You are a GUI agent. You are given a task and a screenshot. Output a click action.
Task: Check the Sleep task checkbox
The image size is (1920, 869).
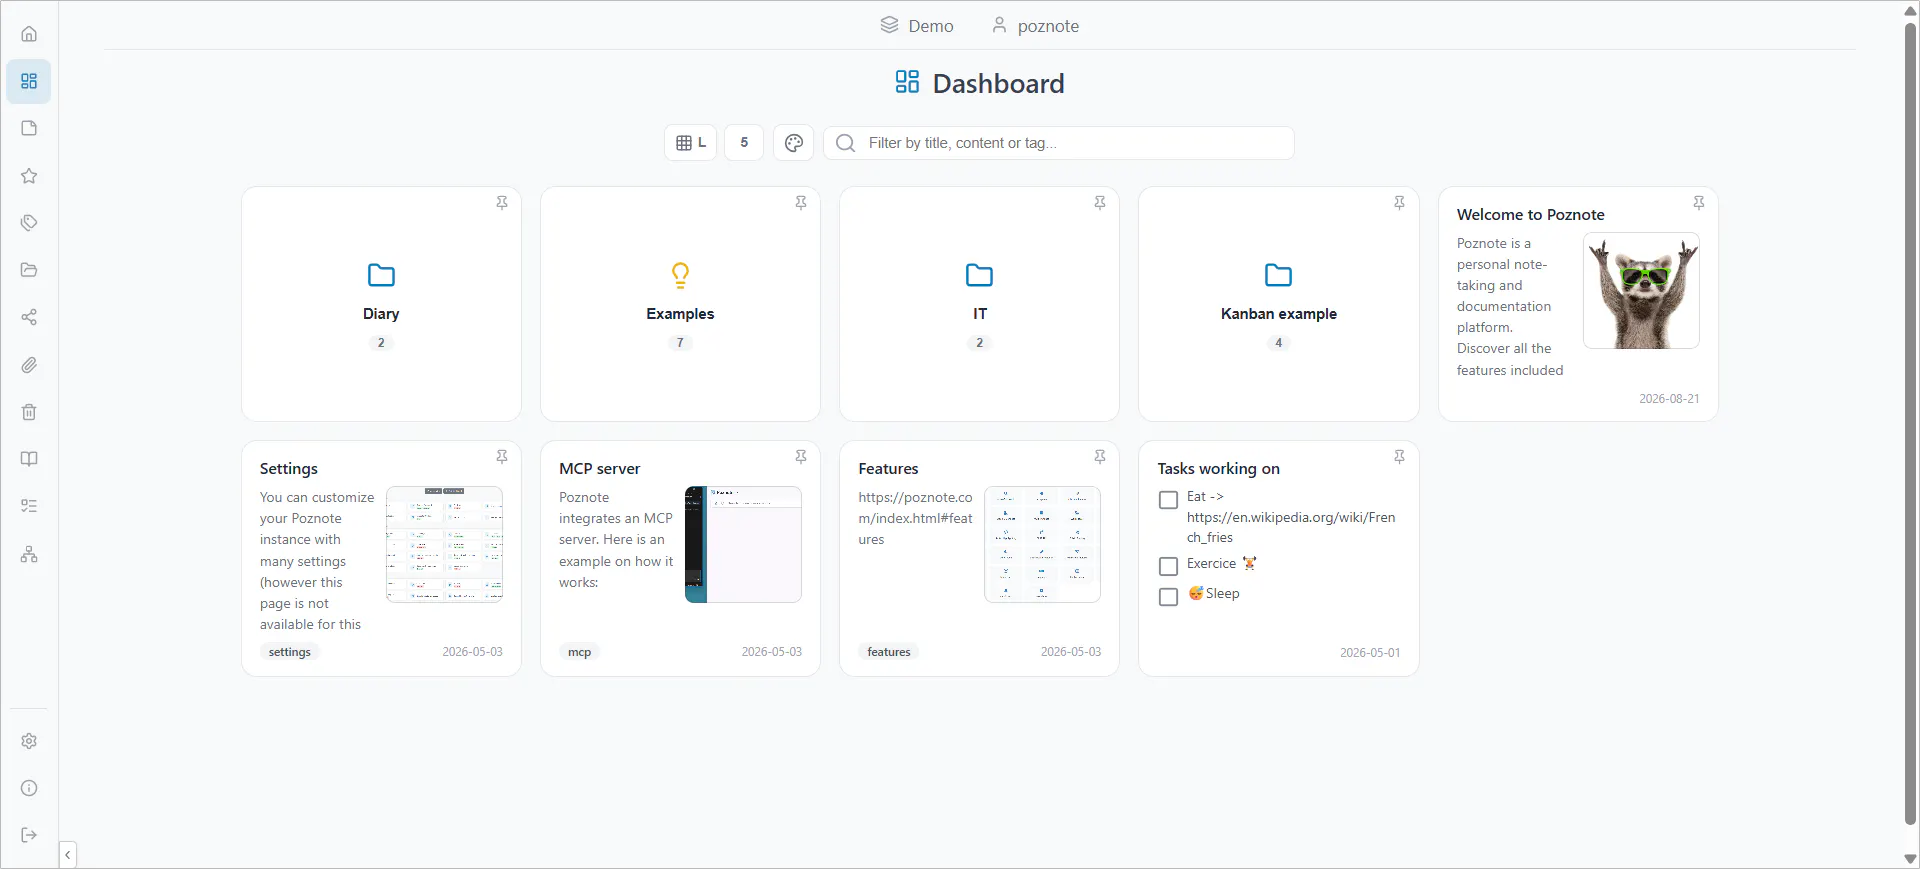click(1168, 597)
